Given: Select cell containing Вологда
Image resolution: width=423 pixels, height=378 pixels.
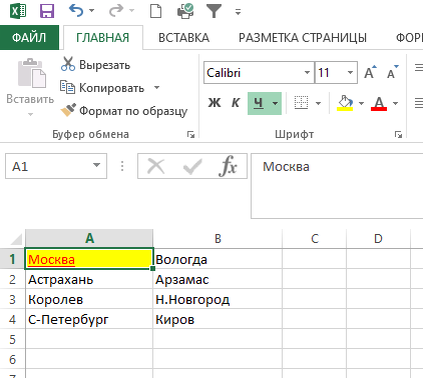Looking at the screenshot, I should 218,259.
